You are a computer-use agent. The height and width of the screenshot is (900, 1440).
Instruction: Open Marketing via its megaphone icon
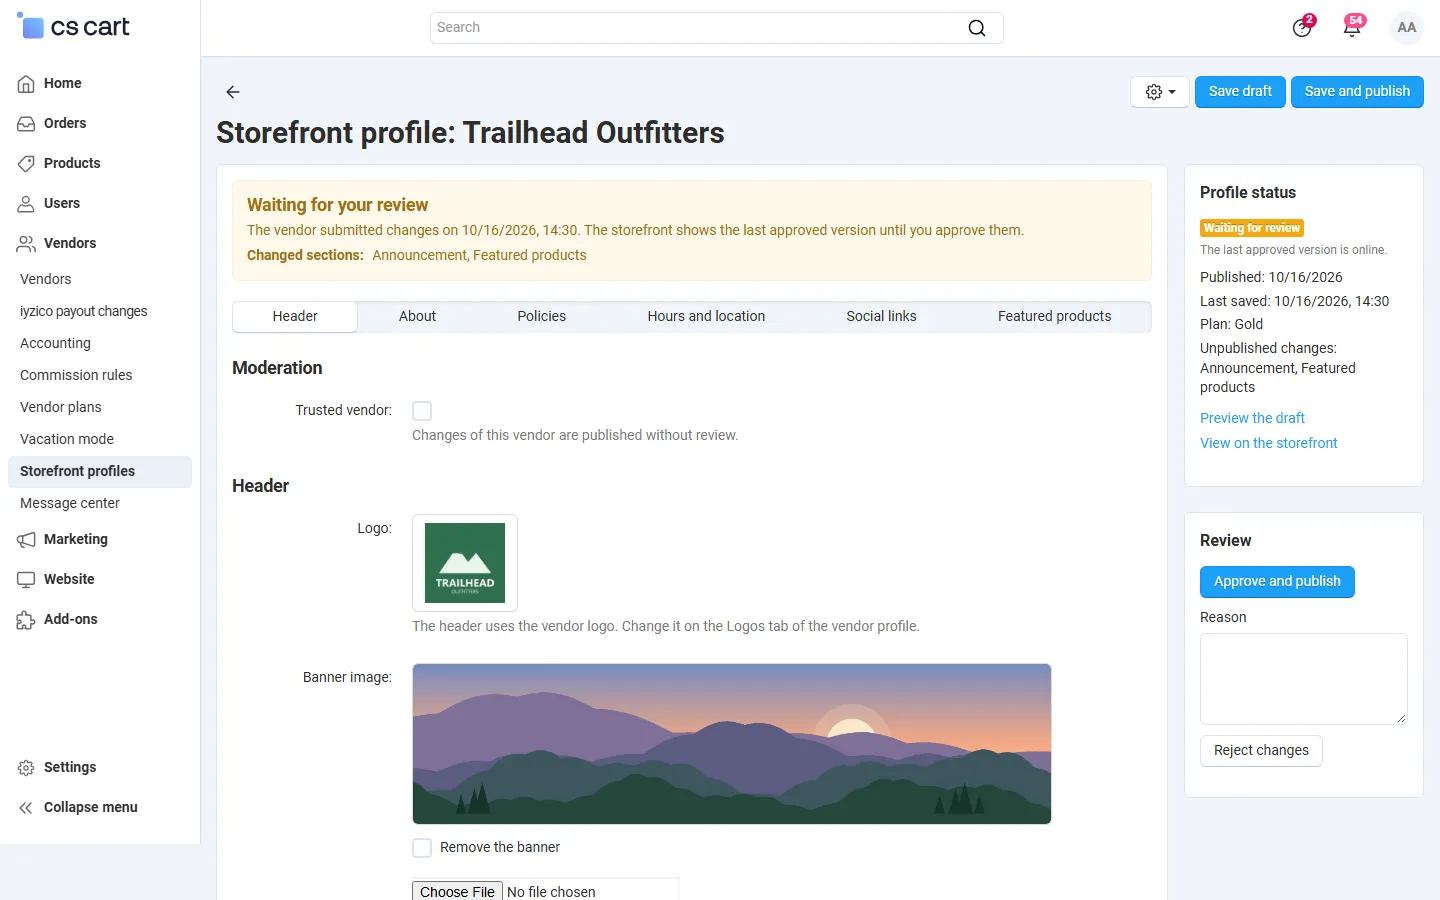26,540
